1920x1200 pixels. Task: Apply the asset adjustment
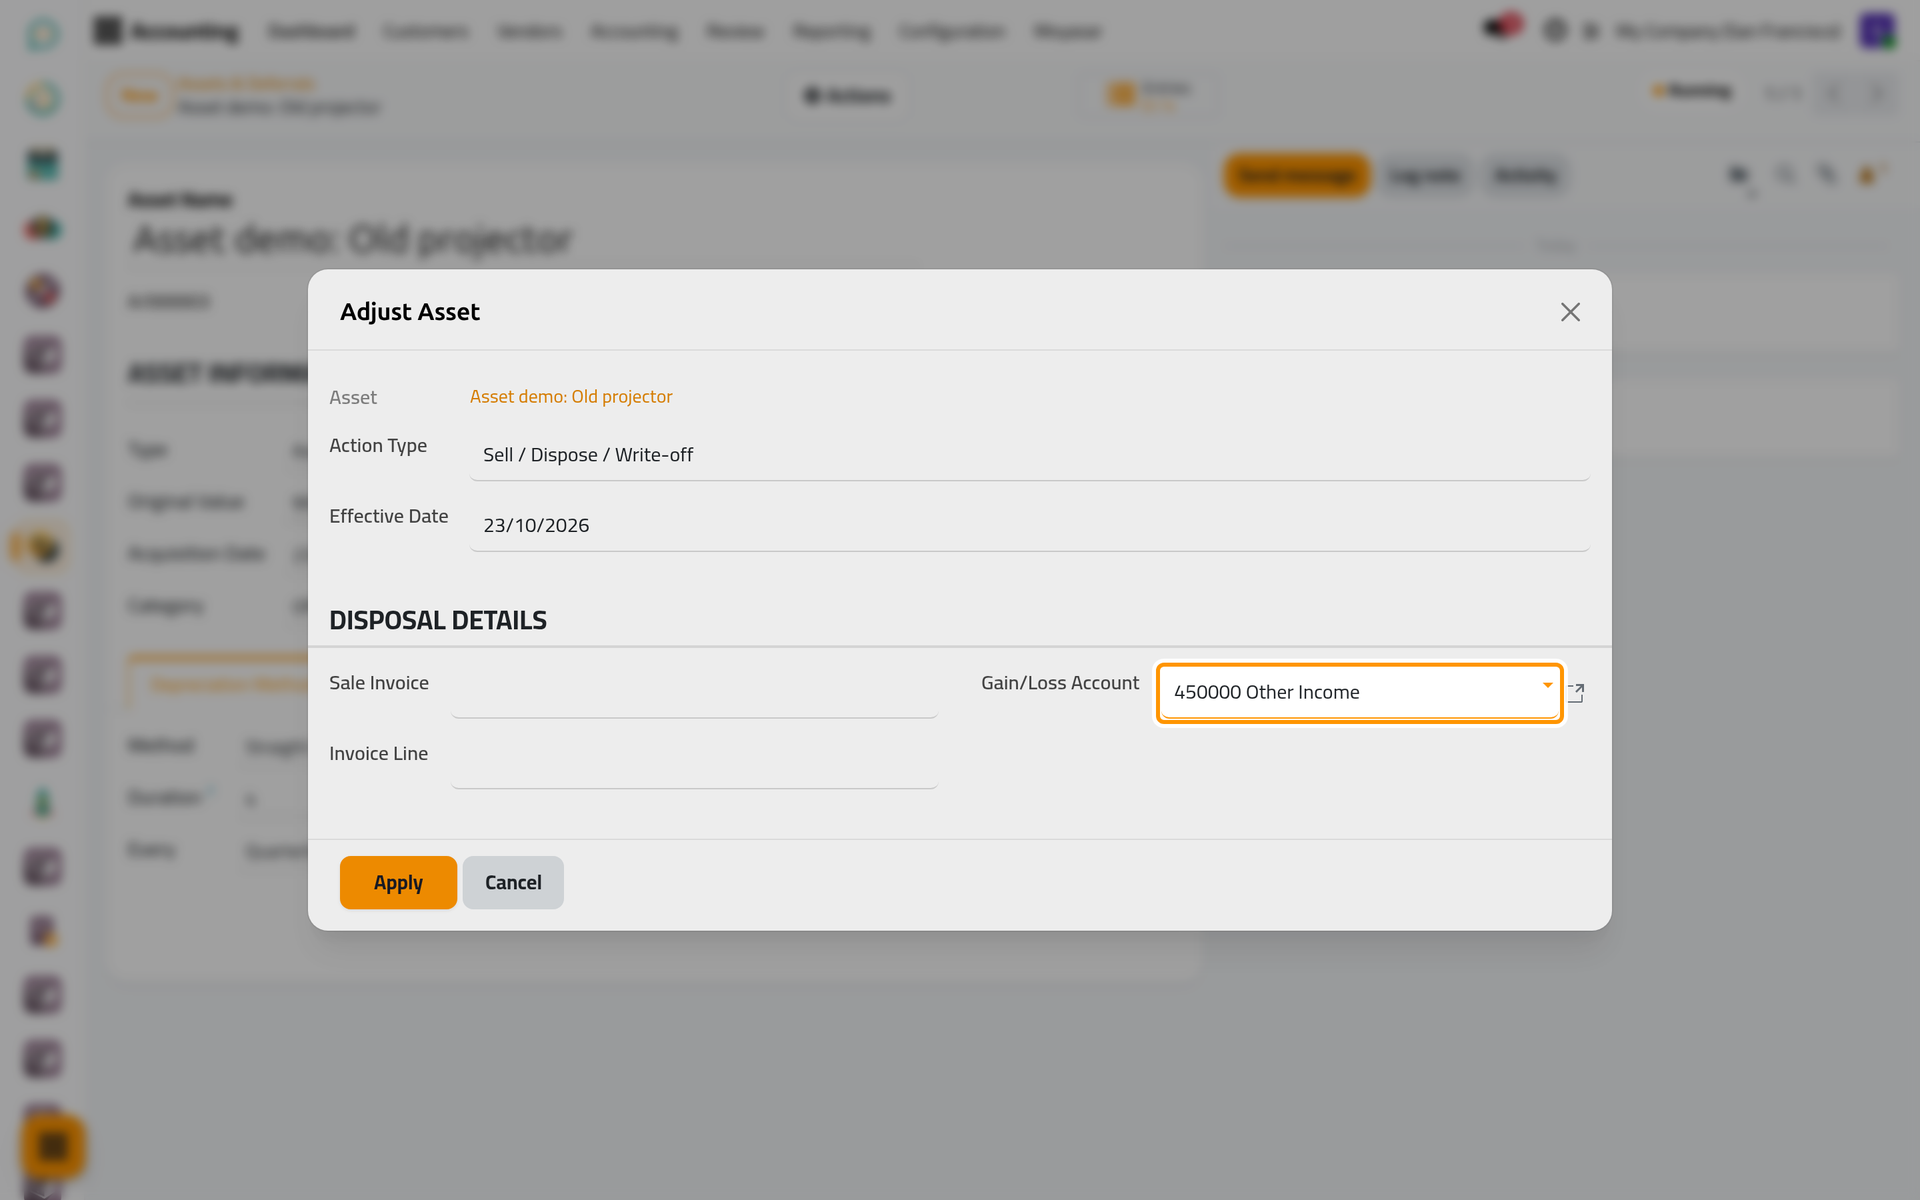pyautogui.click(x=398, y=882)
